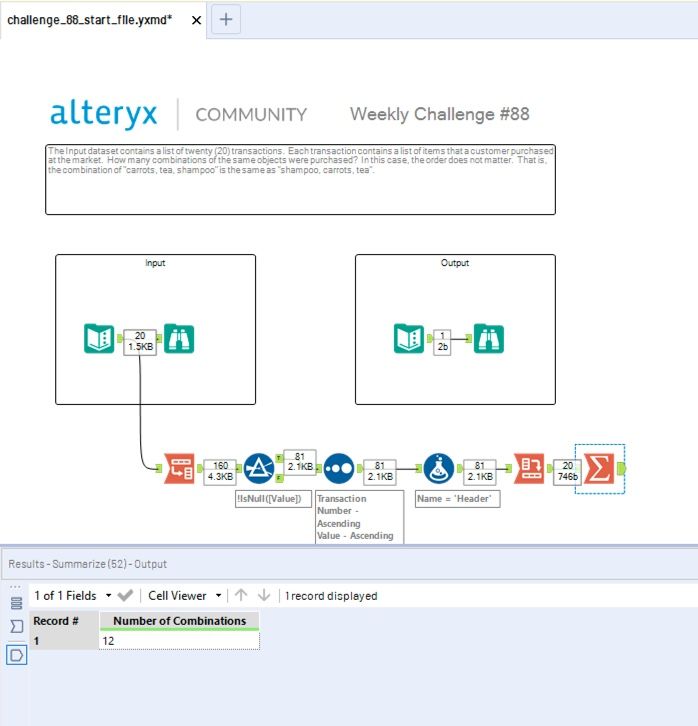
Task: Click the !IsNull([Value]) filter annotation
Action: point(273,499)
